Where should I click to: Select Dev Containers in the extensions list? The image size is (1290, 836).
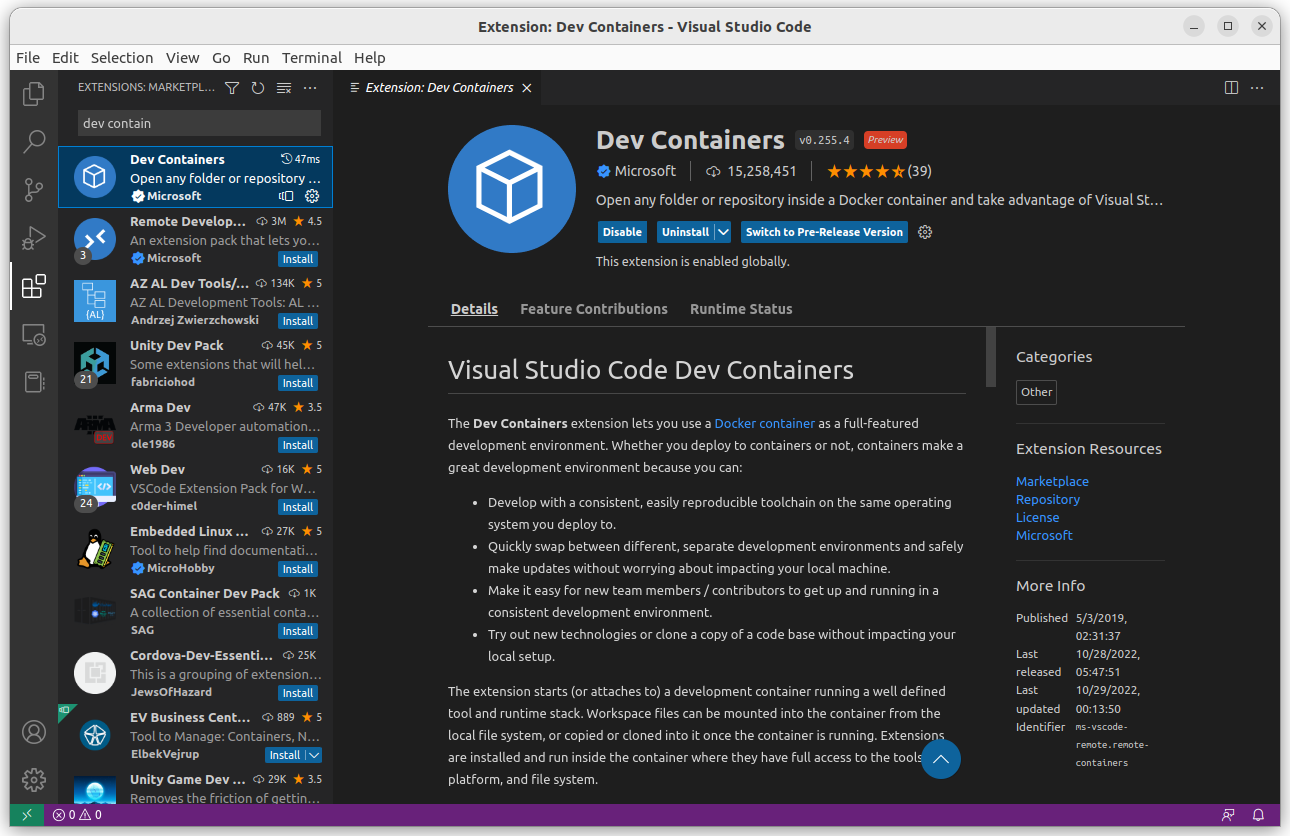[195, 177]
